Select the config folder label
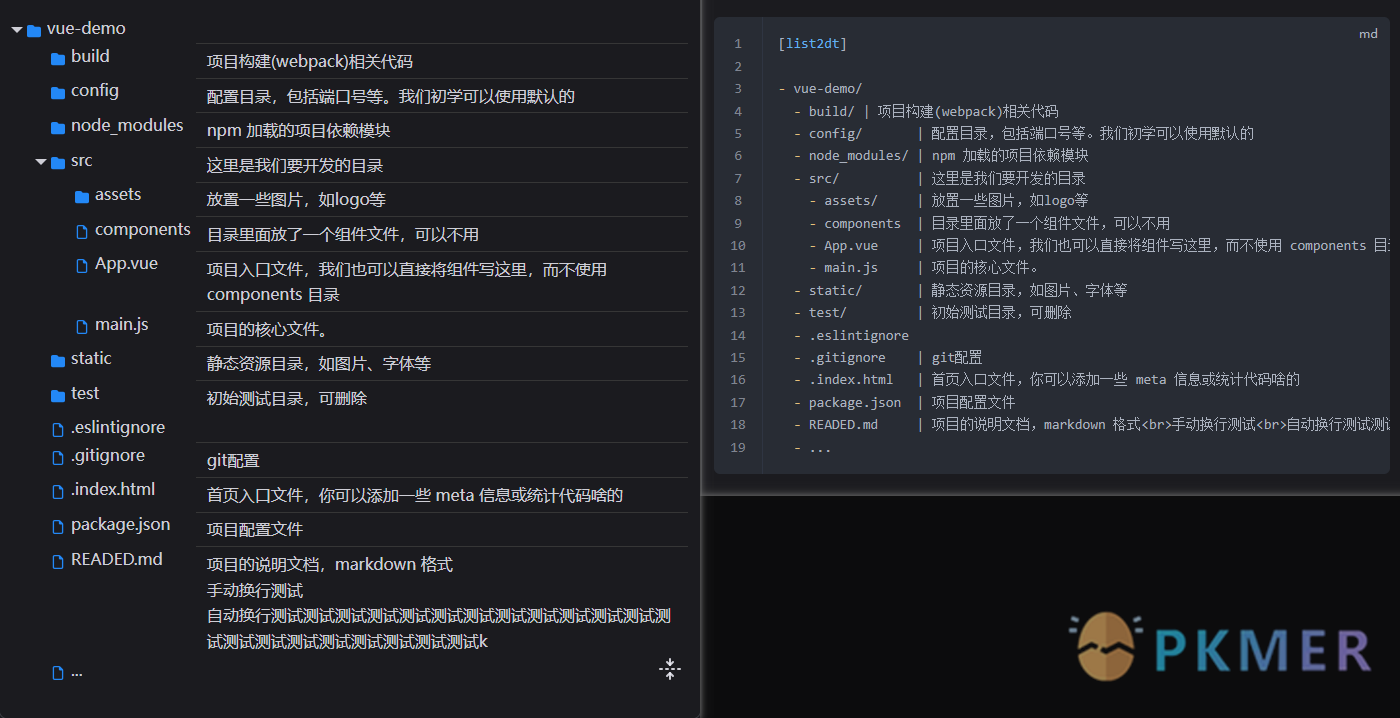This screenshot has height=718, width=1400. point(95,91)
